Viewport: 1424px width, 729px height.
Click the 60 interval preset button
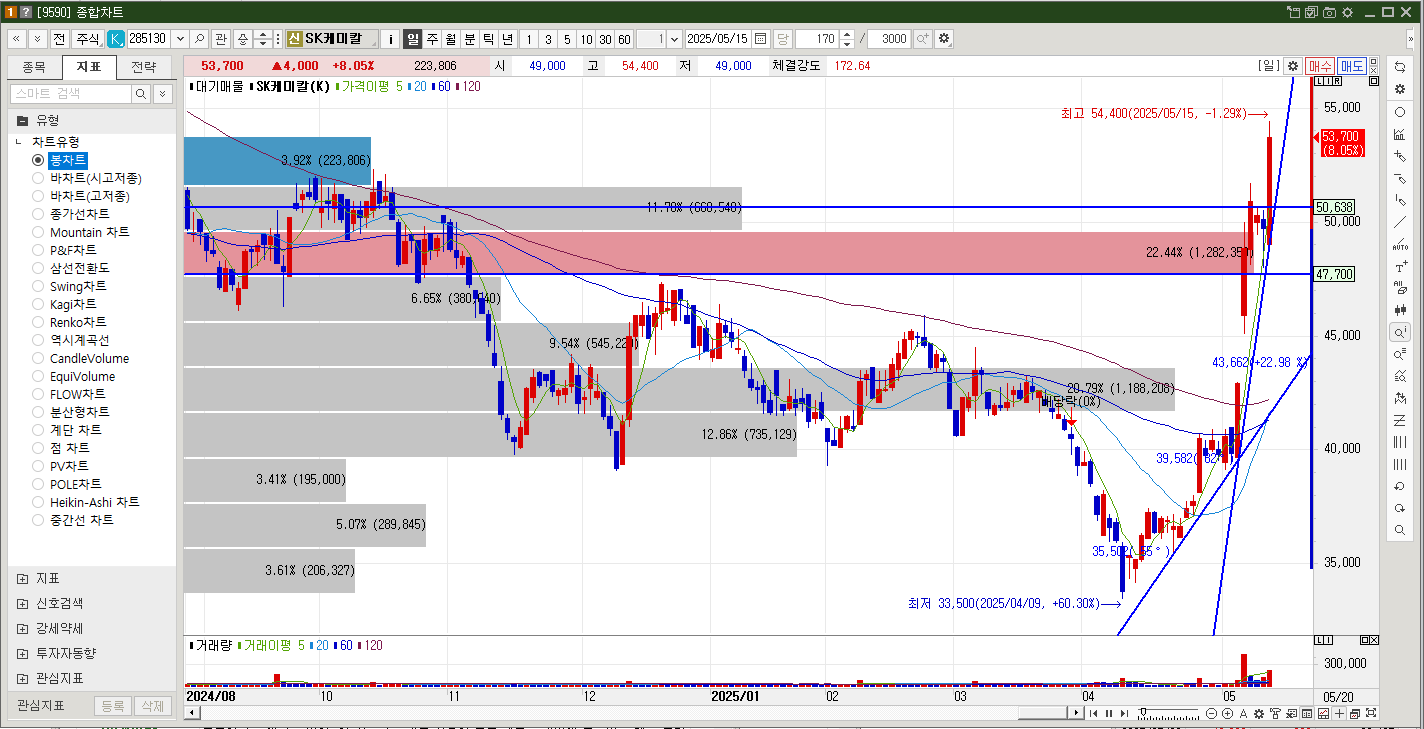[x=624, y=39]
